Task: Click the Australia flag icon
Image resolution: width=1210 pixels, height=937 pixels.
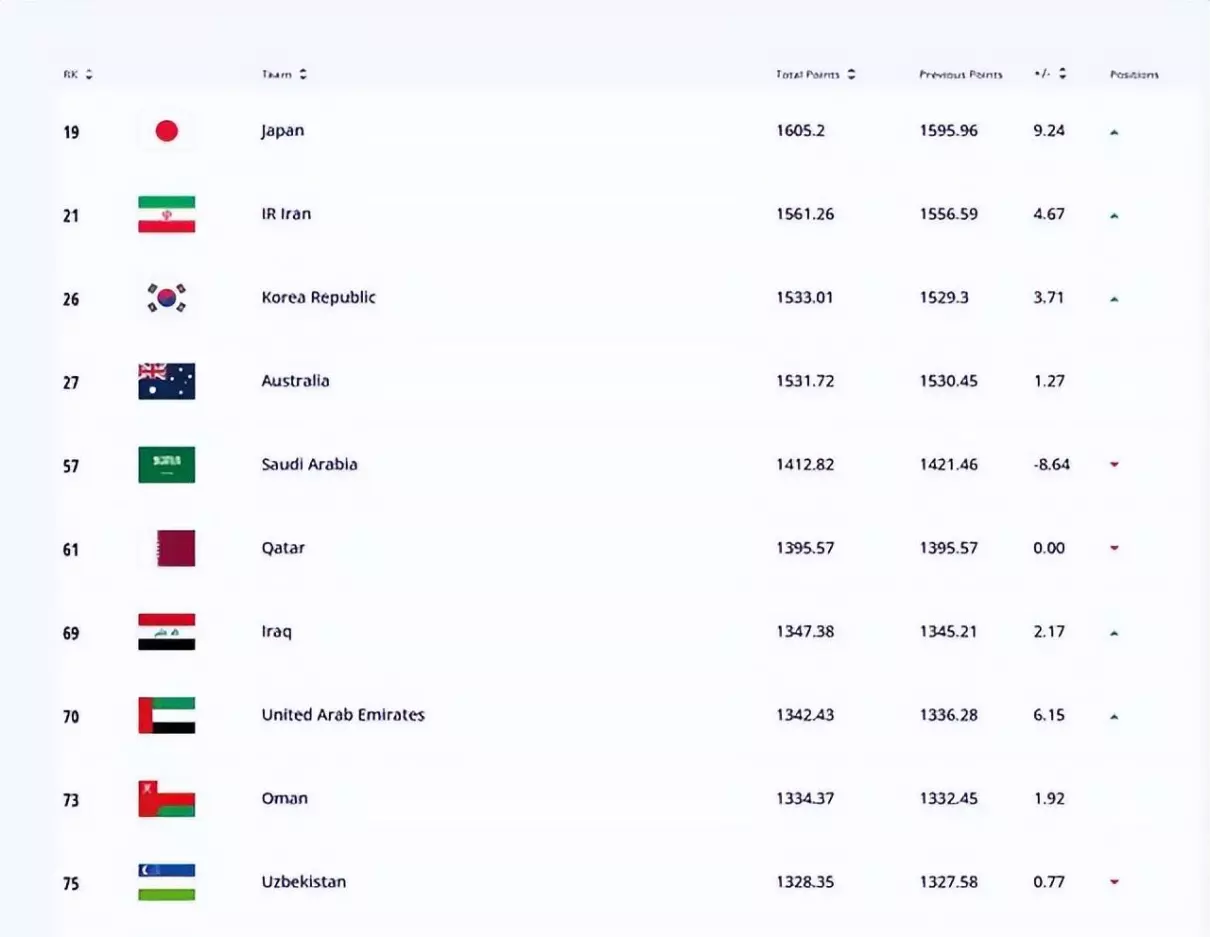Action: point(166,381)
